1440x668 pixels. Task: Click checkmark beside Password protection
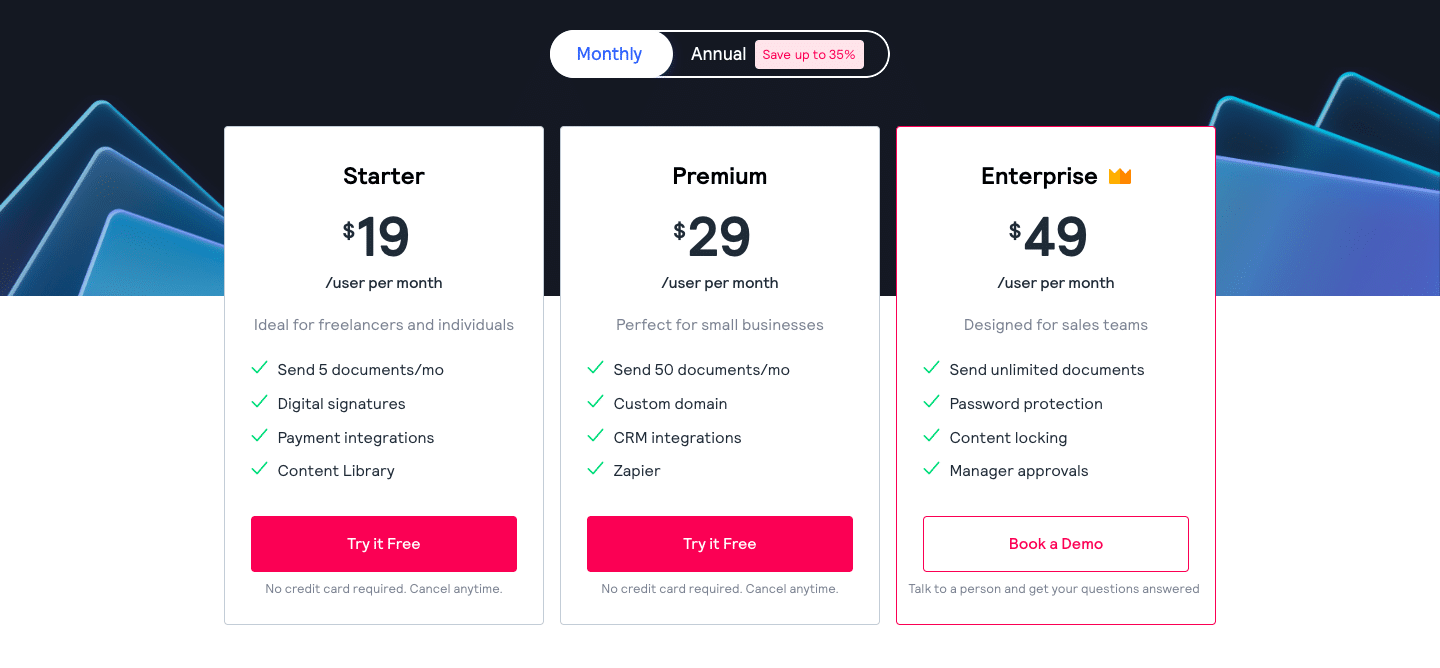click(931, 402)
